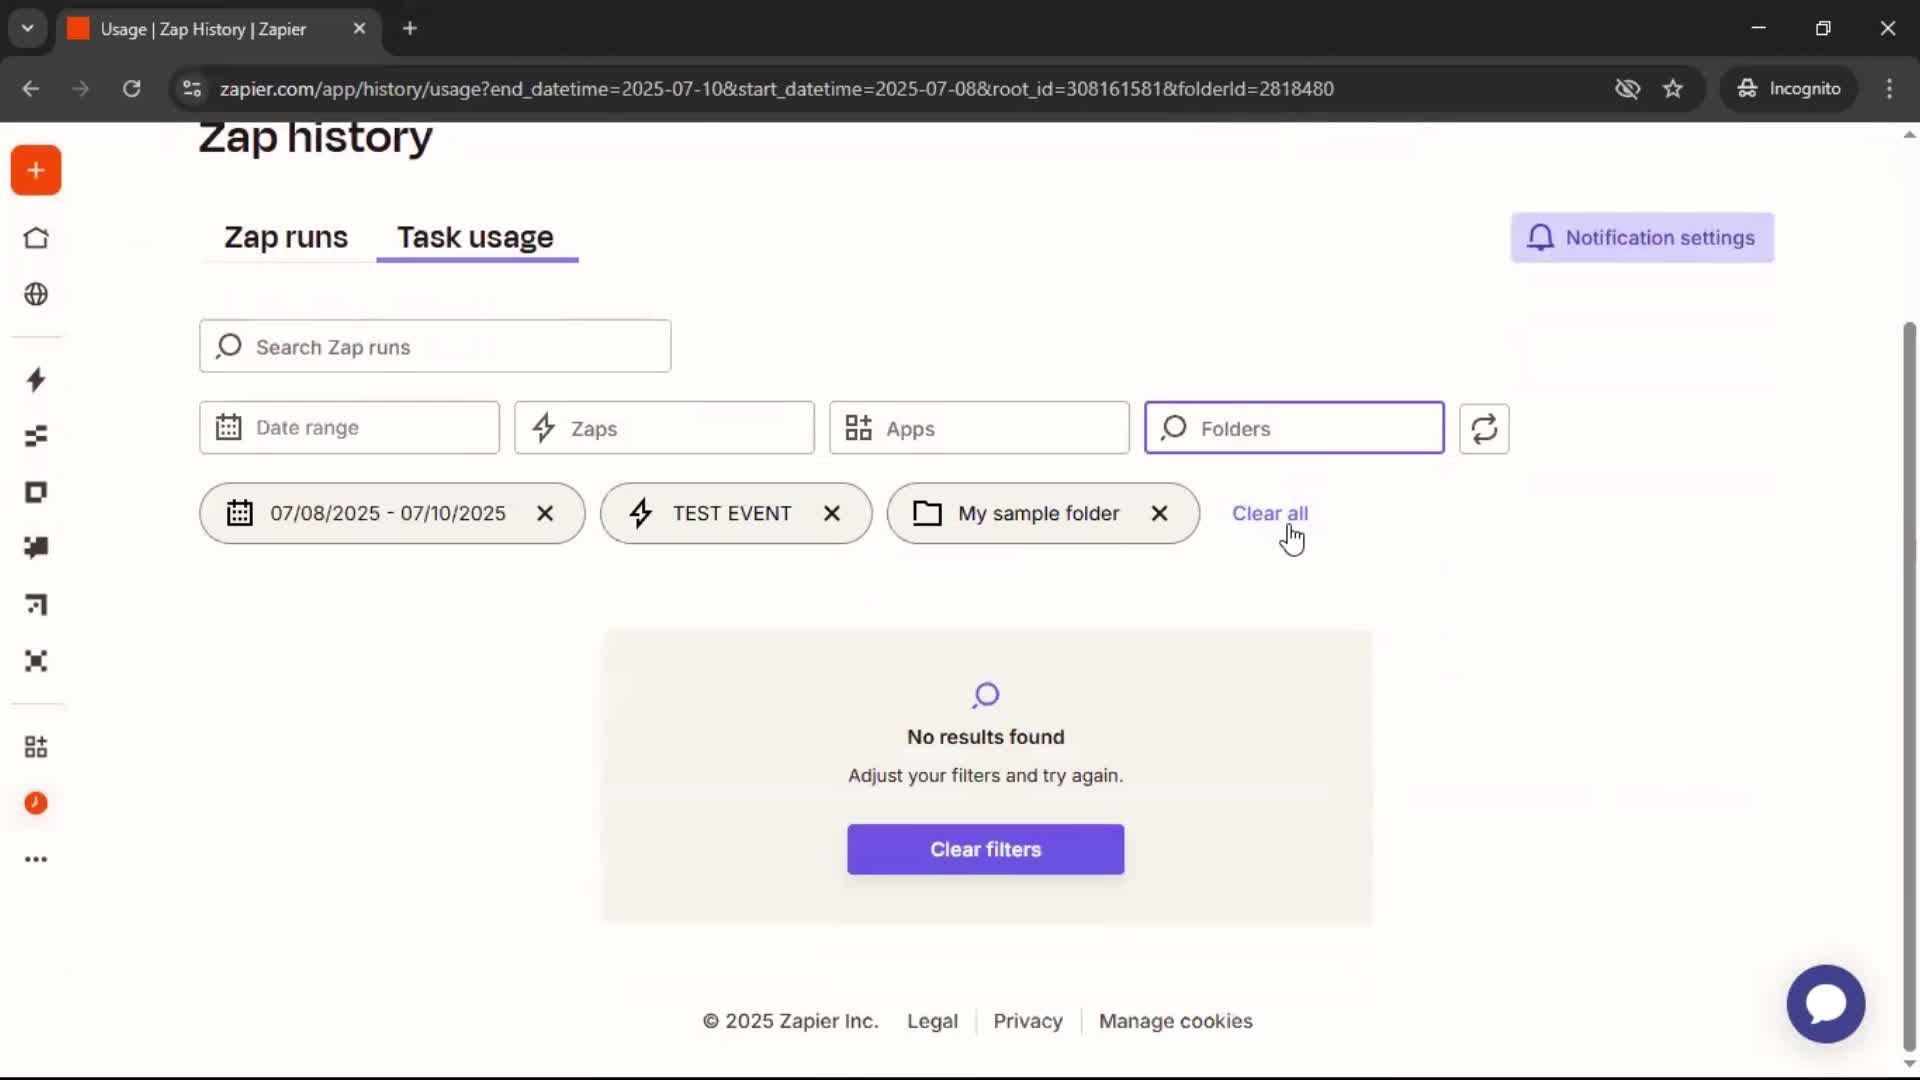Close the Usage Zap History tab

(x=359, y=28)
